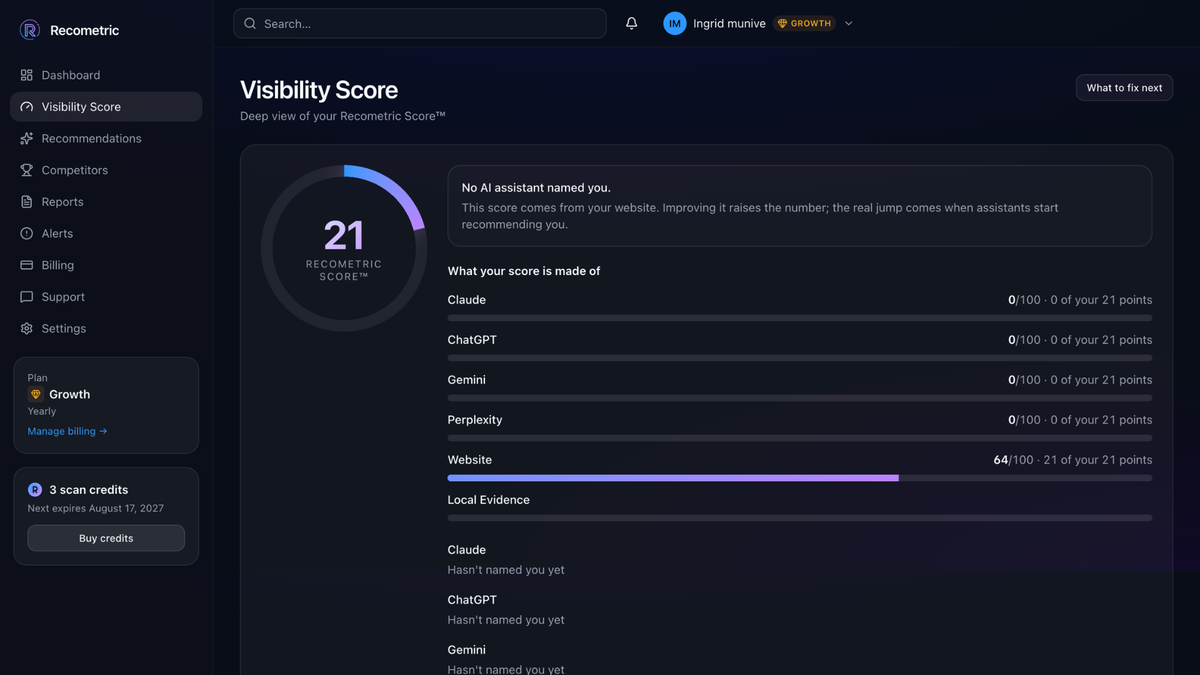Viewport: 1200px width, 675px height.
Task: Click the search magnifier icon
Action: (250, 23)
